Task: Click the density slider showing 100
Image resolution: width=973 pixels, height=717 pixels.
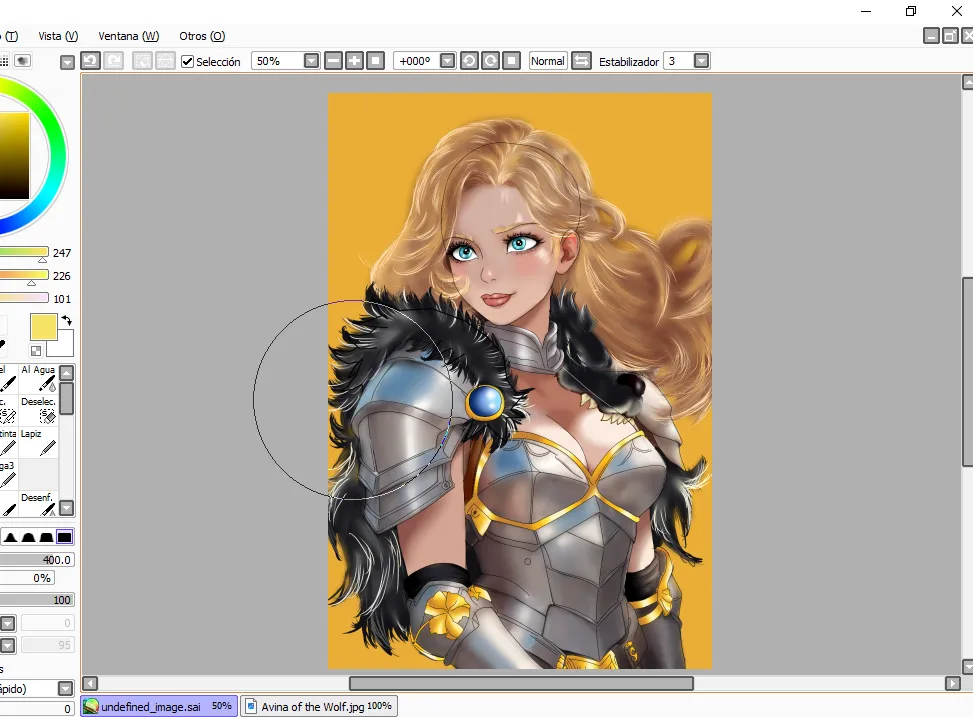Action: [37, 600]
